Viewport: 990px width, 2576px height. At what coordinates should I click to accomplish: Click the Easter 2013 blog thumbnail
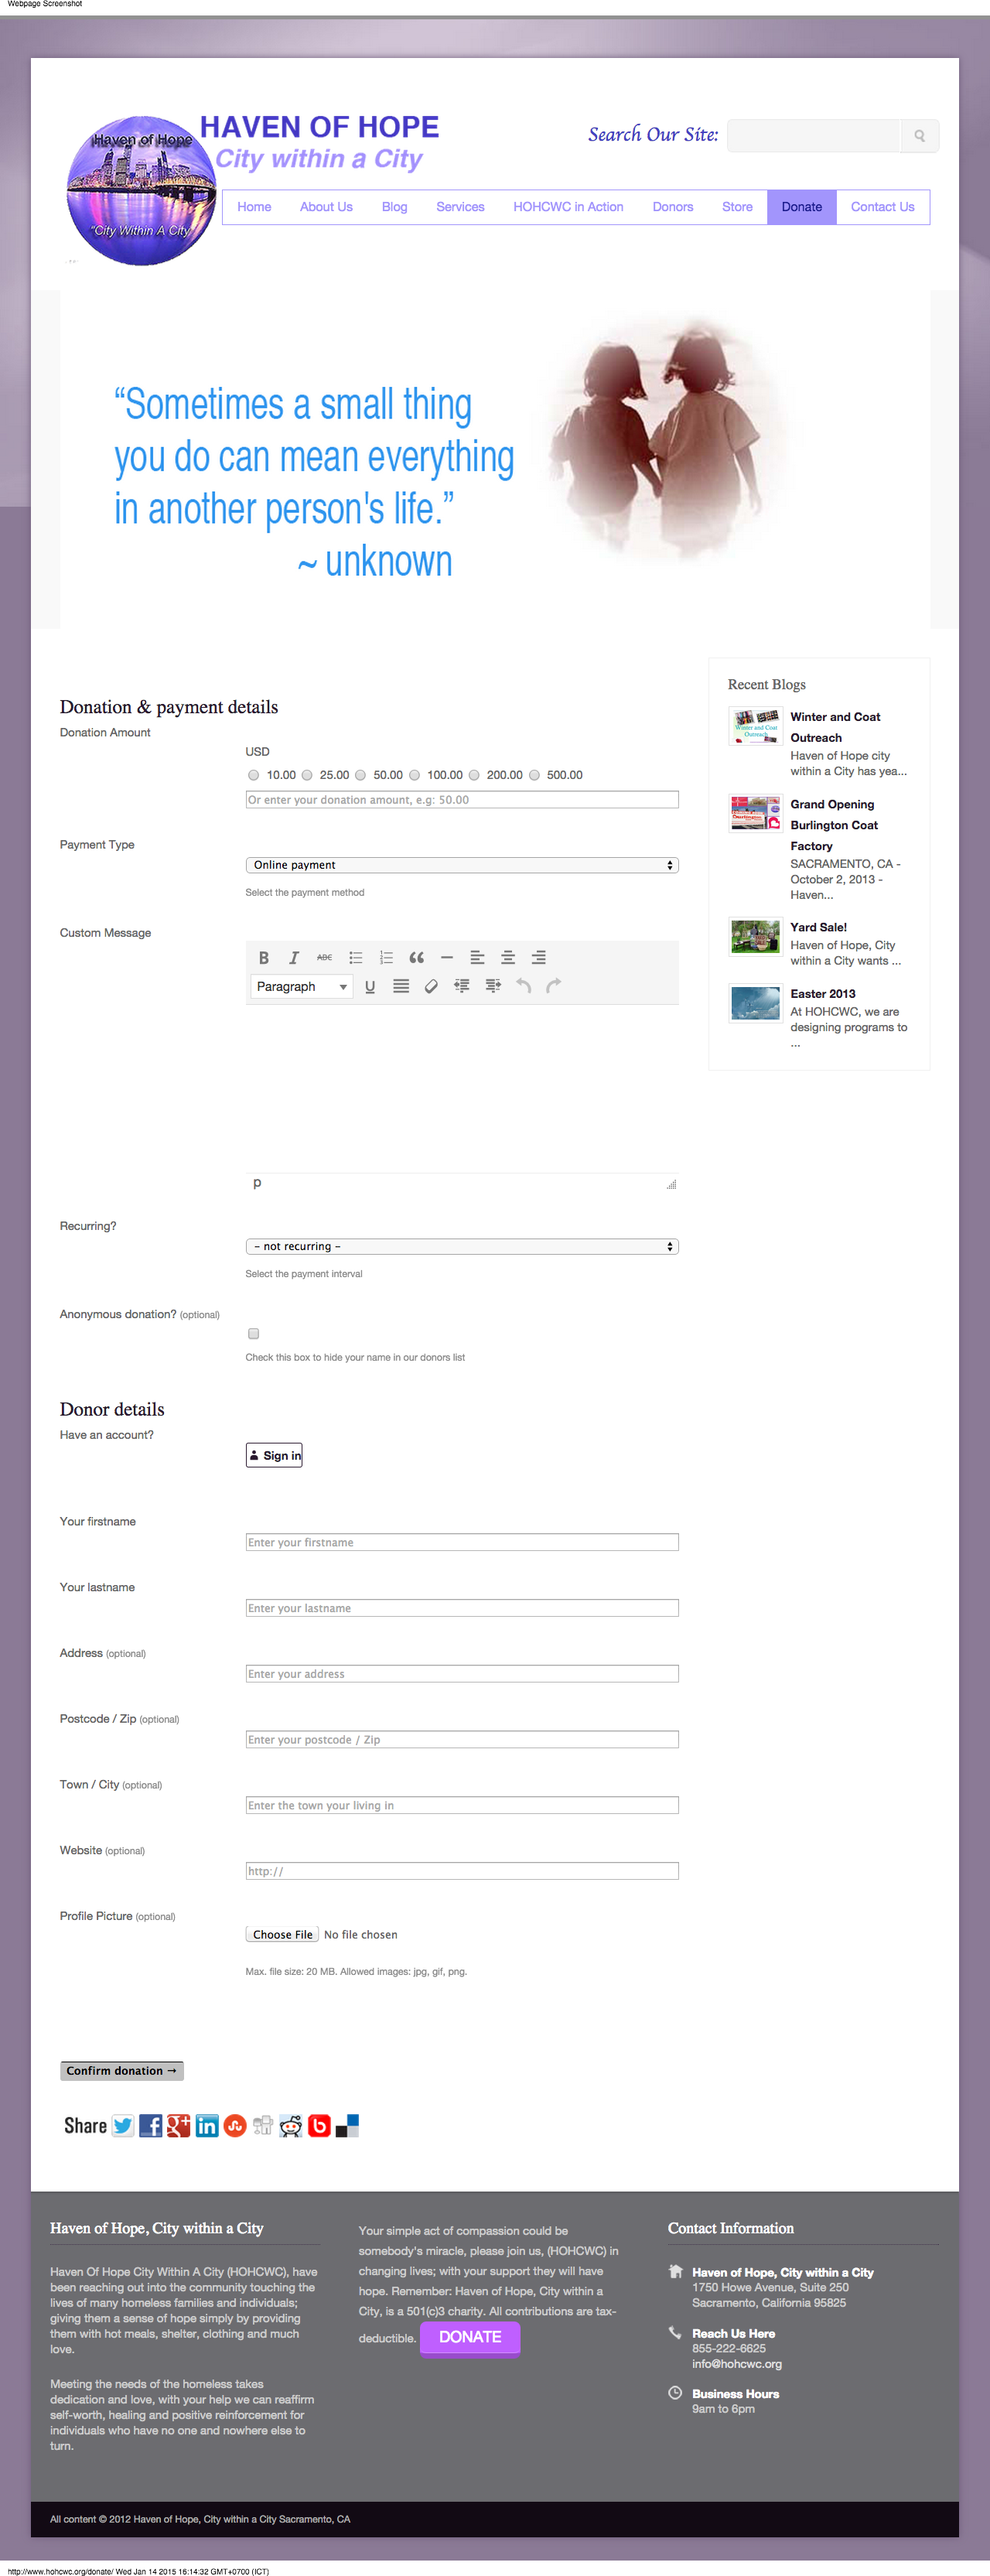(755, 1003)
